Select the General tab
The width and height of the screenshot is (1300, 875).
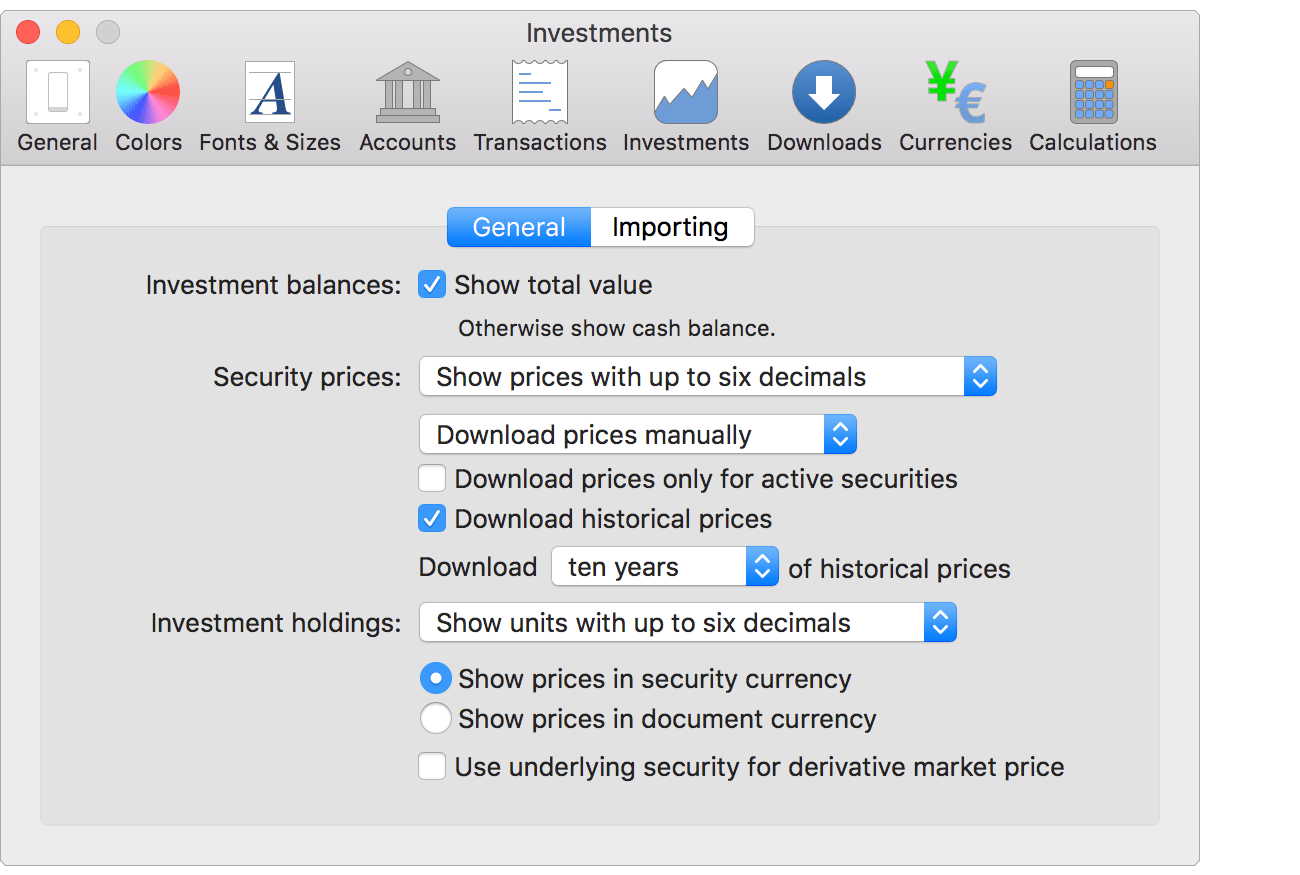(x=518, y=227)
